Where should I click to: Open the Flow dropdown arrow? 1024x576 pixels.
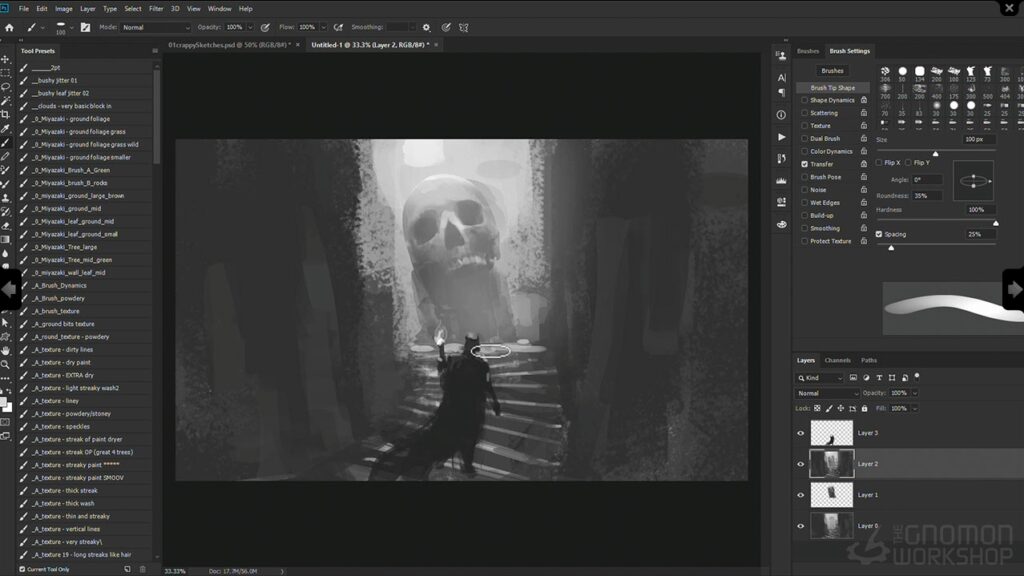[323, 27]
